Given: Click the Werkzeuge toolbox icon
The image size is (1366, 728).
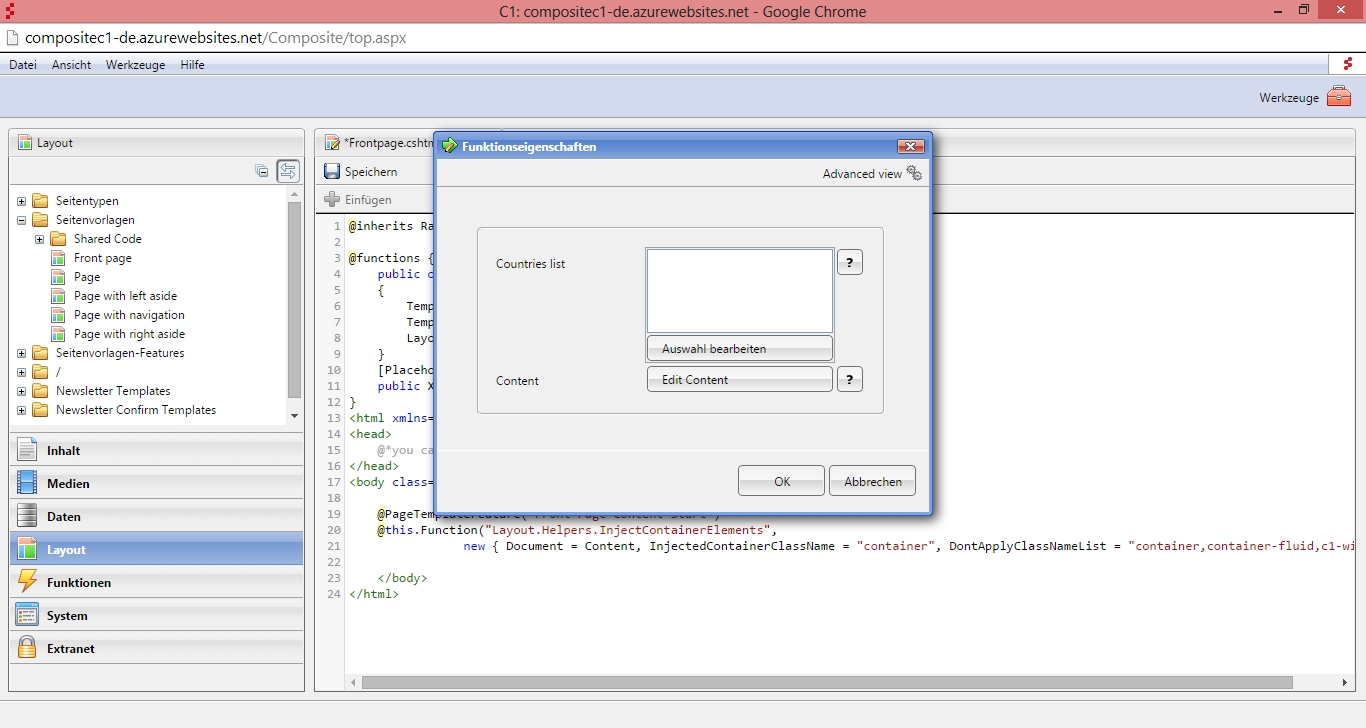Looking at the screenshot, I should click(1339, 97).
